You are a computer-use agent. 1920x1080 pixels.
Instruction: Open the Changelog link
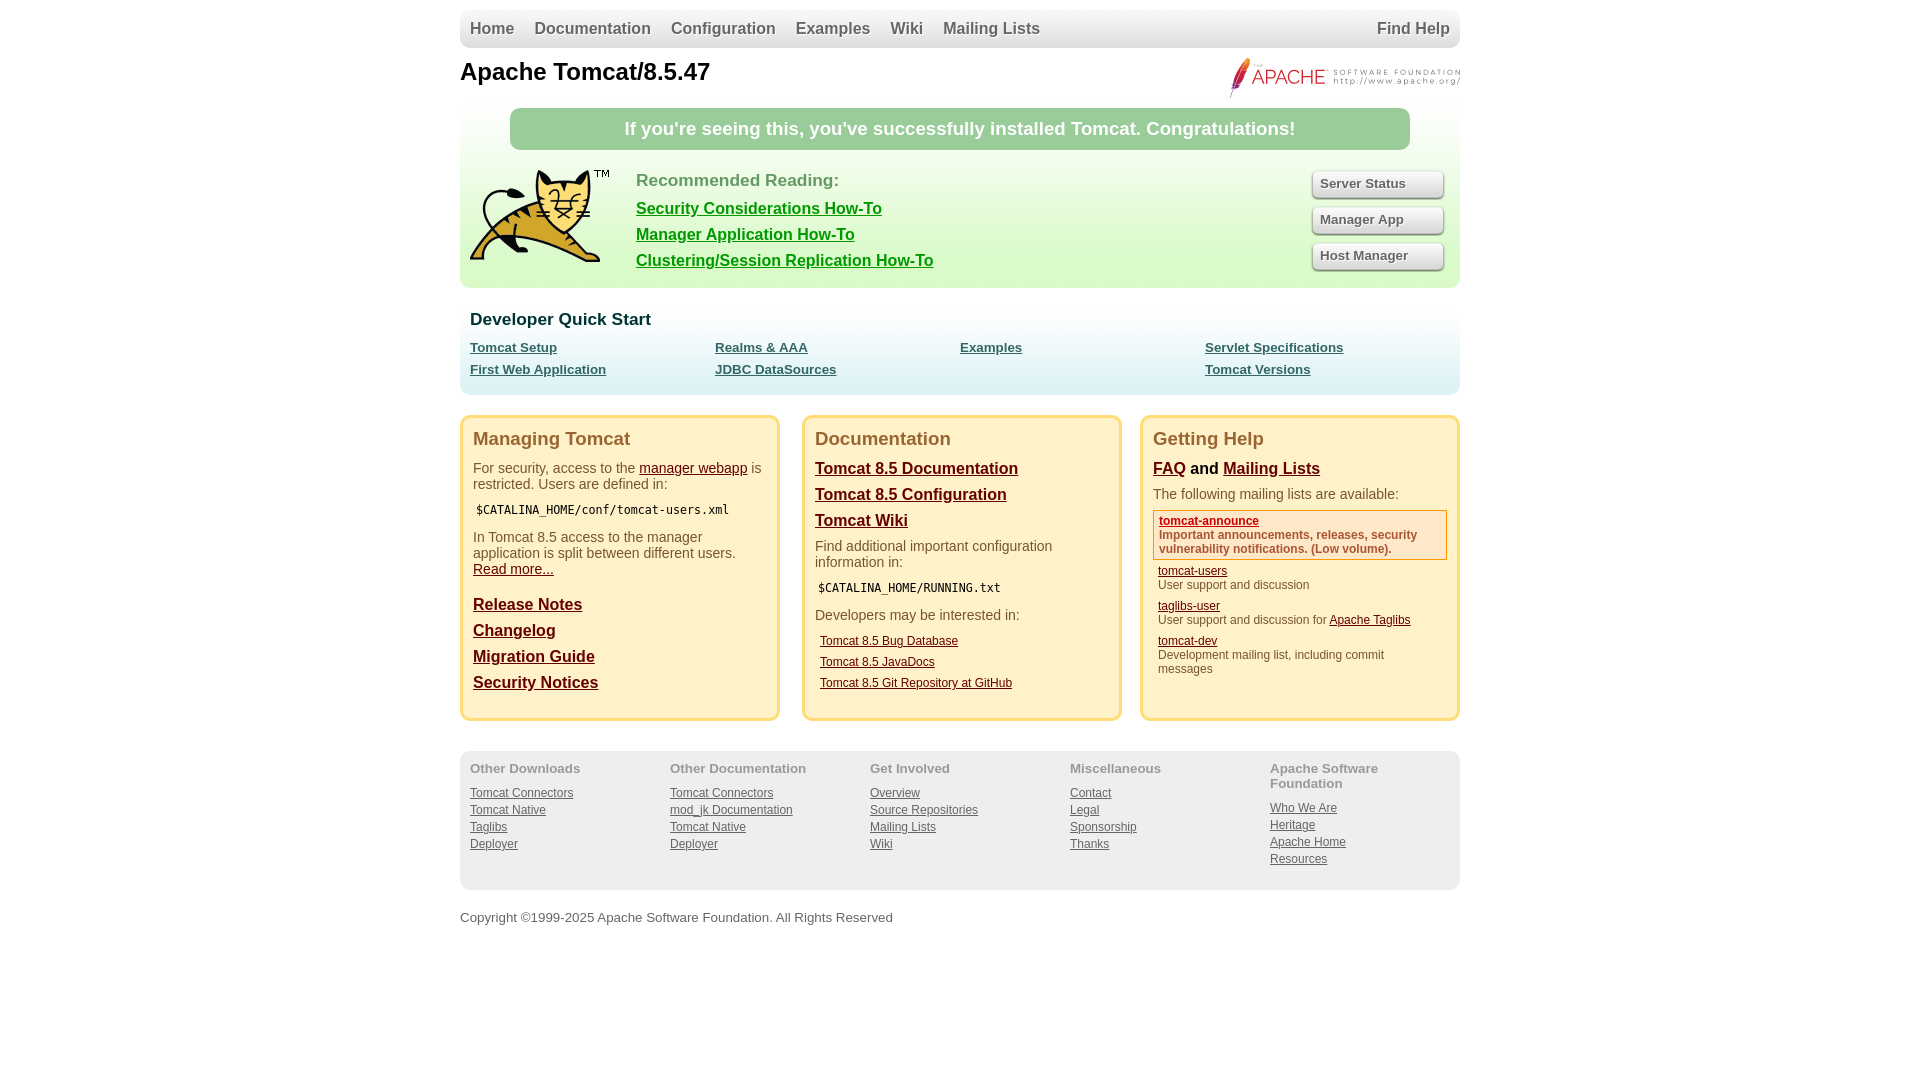[x=514, y=631]
